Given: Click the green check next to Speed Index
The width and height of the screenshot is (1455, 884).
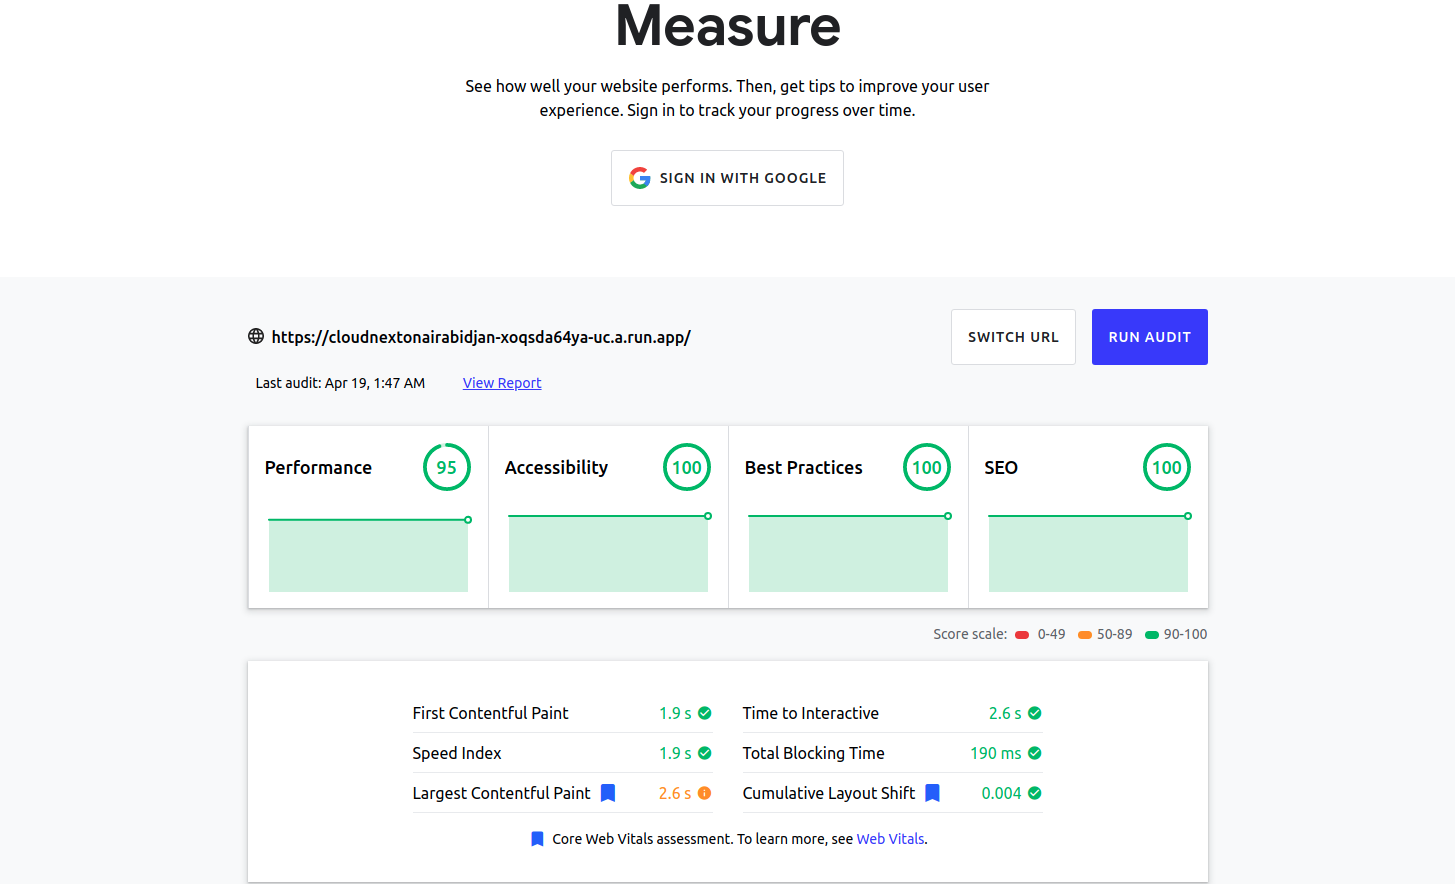Looking at the screenshot, I should coord(705,753).
